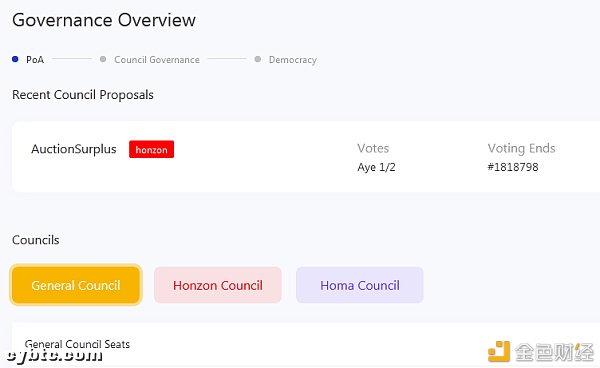
Task: Select the Democracy stage label
Action: pyautogui.click(x=293, y=60)
